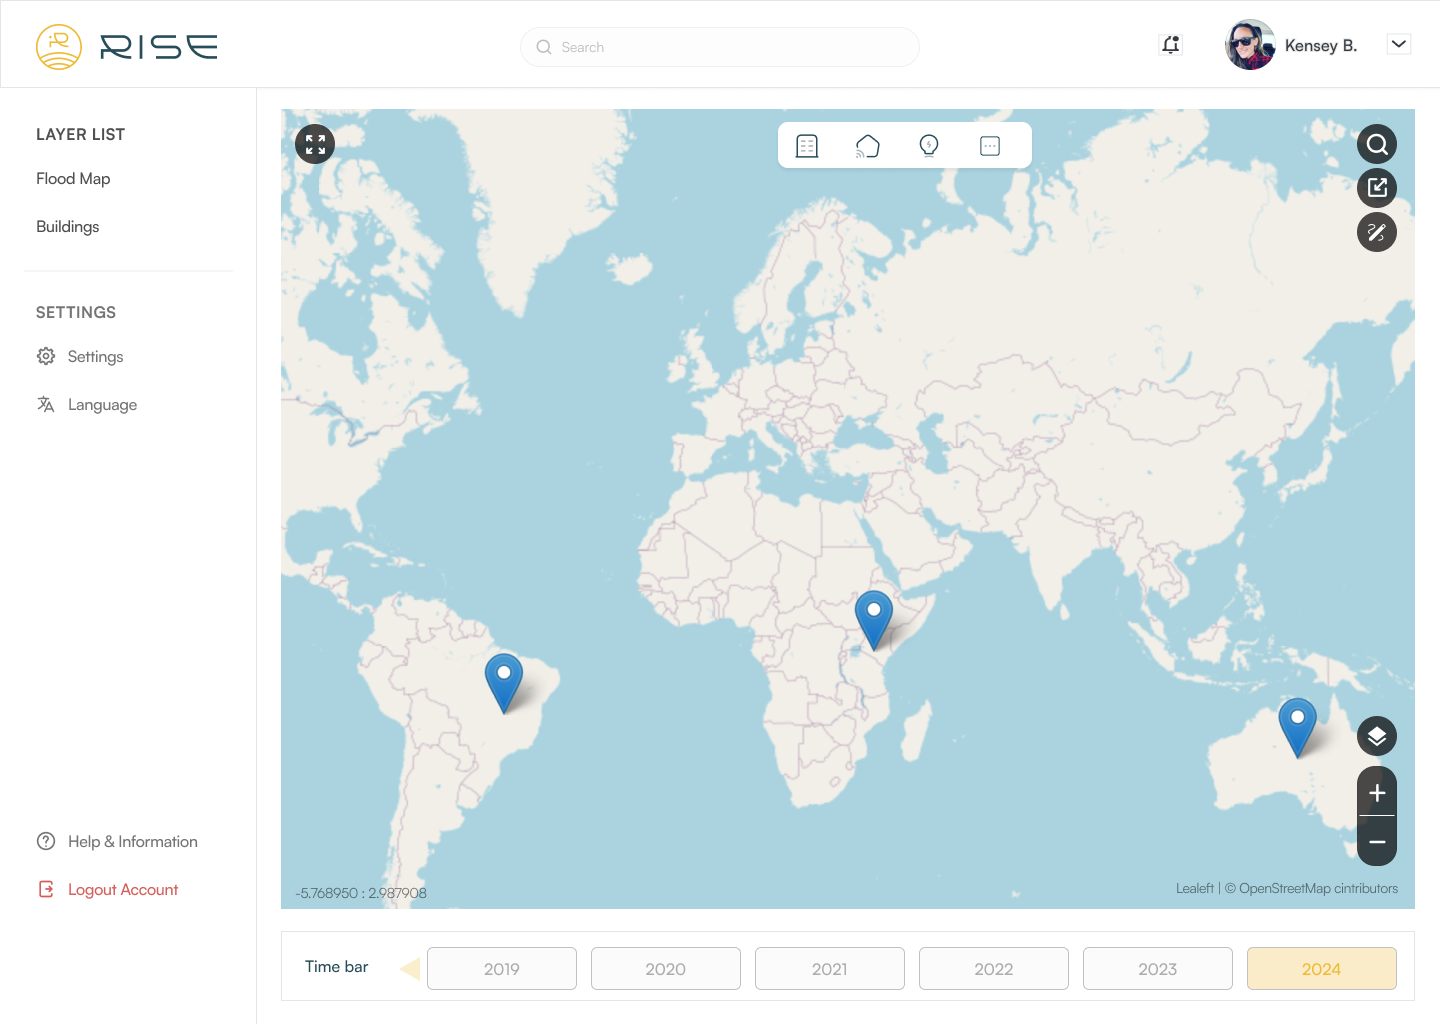The width and height of the screenshot is (1440, 1024).
Task: Expand the Kensey B. account dropdown
Action: (1399, 44)
